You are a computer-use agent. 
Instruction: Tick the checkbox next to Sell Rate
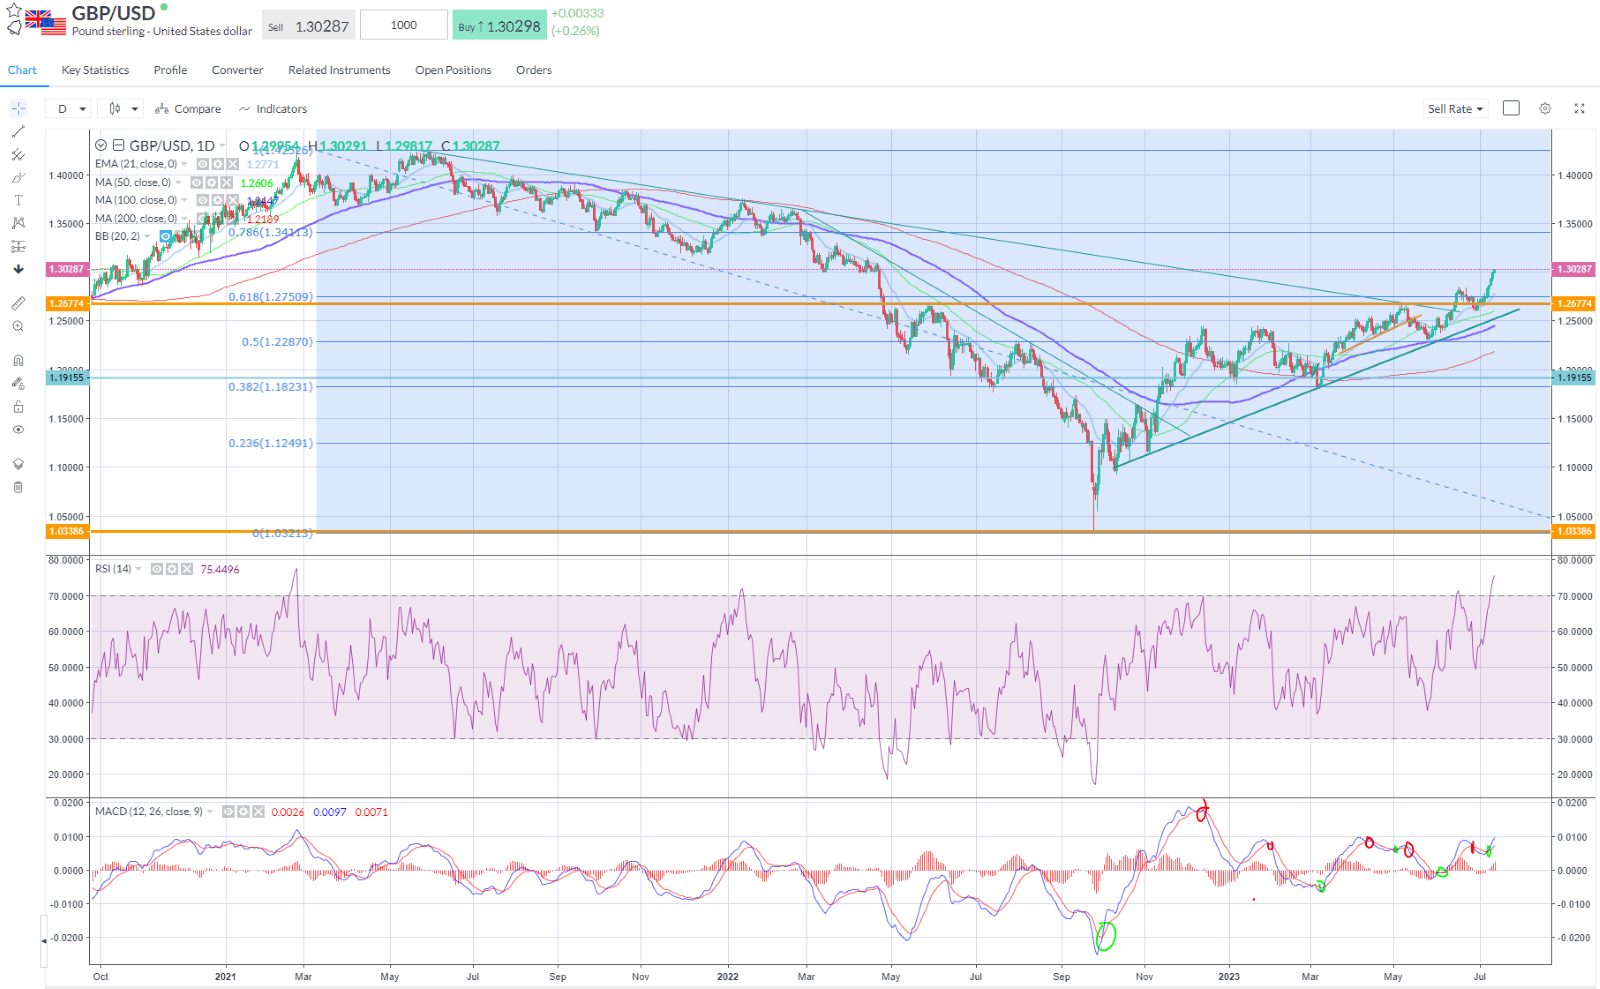pyautogui.click(x=1511, y=108)
